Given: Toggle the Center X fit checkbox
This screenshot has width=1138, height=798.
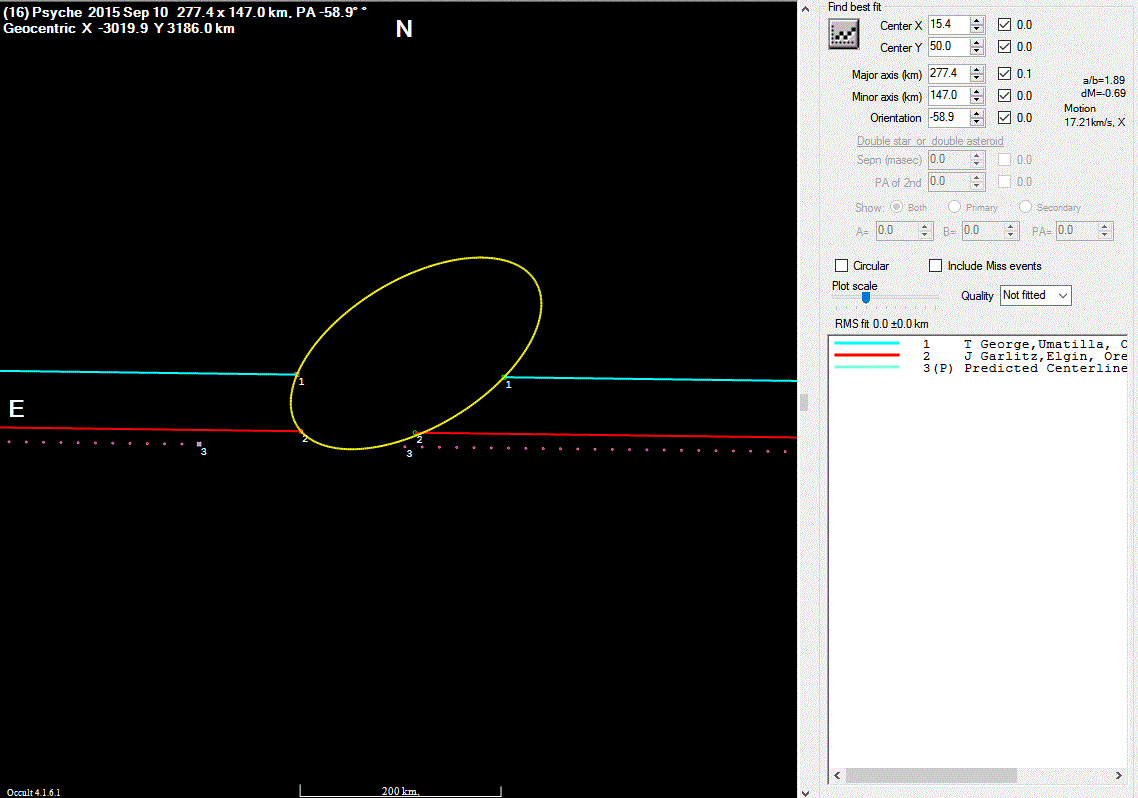Looking at the screenshot, I should (1004, 25).
